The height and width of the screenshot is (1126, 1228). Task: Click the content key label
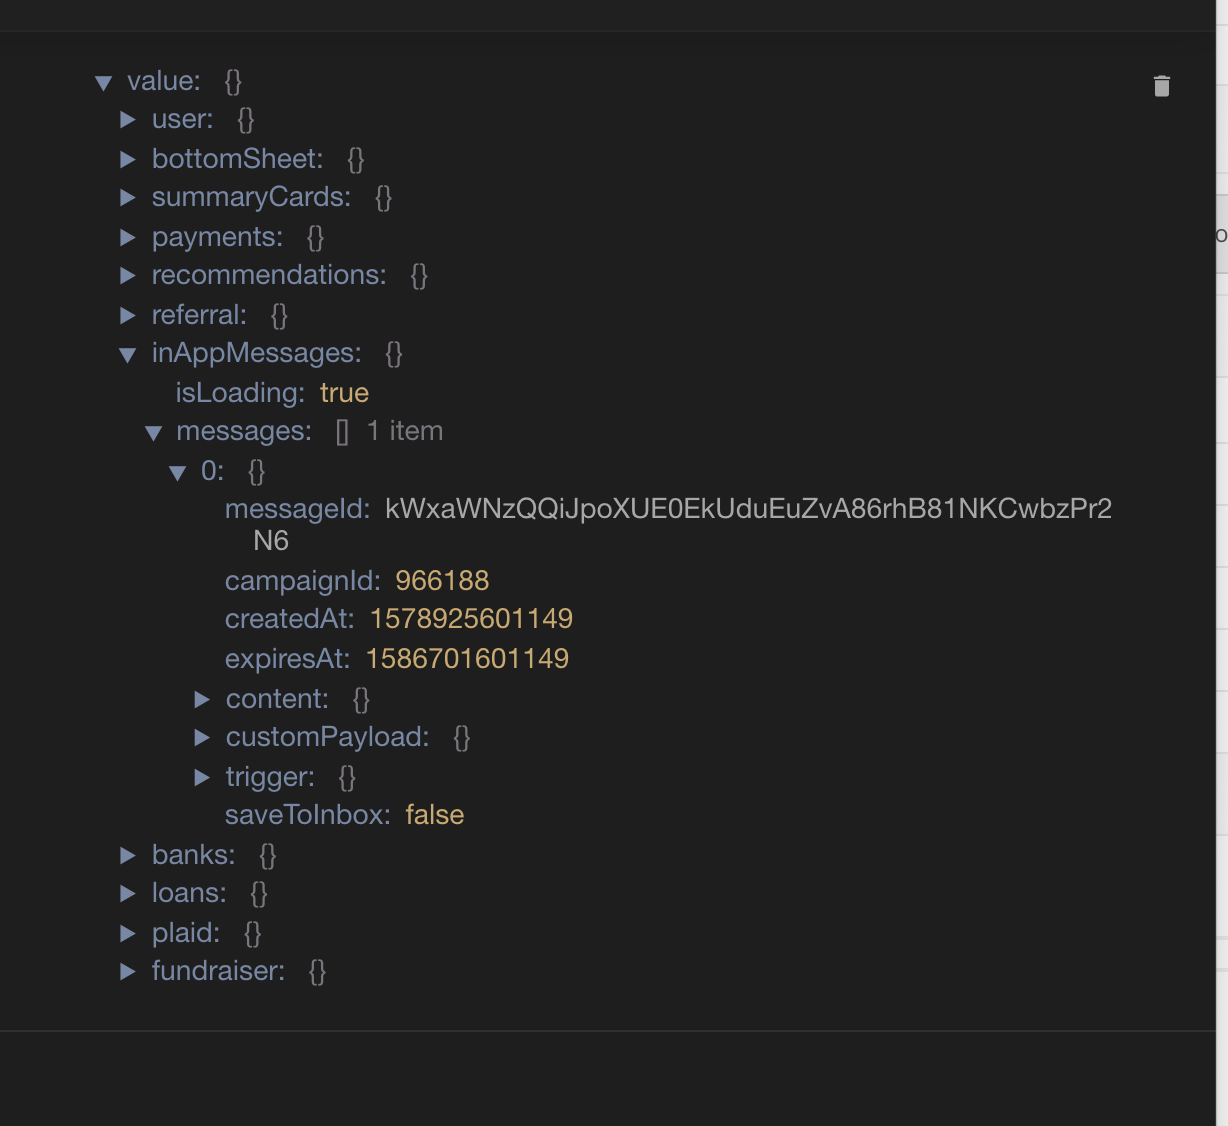tap(277, 699)
